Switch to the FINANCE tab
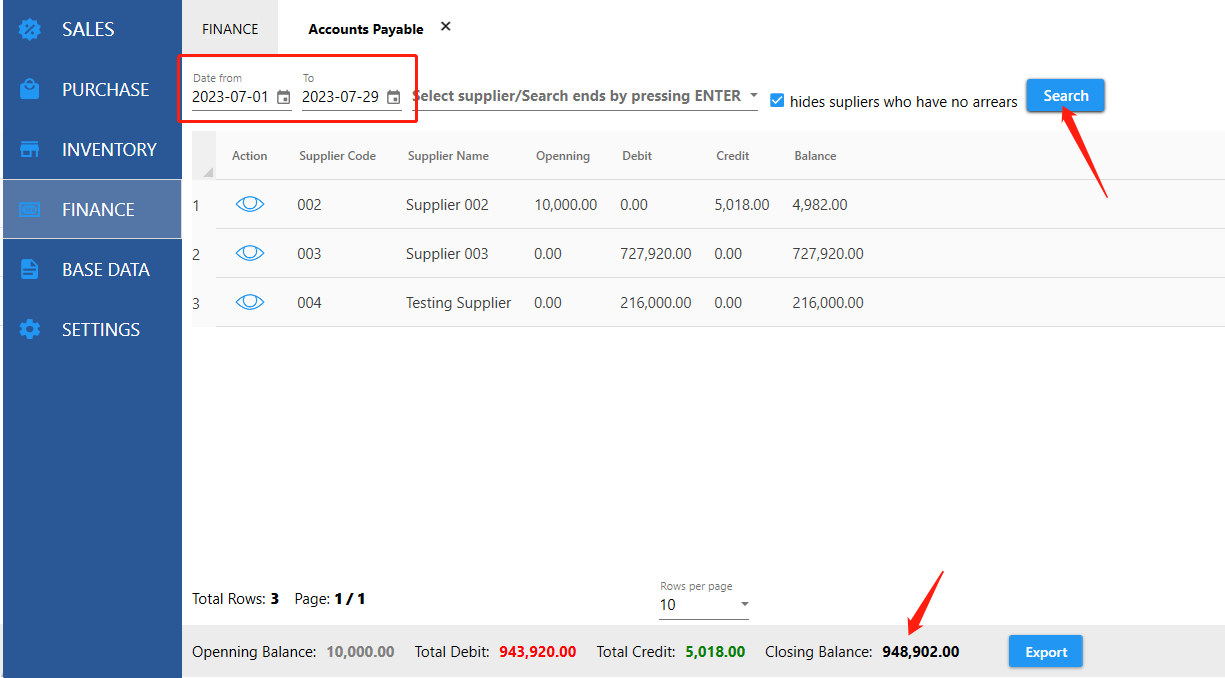Screen dimensions: 1225x678 click(230, 29)
